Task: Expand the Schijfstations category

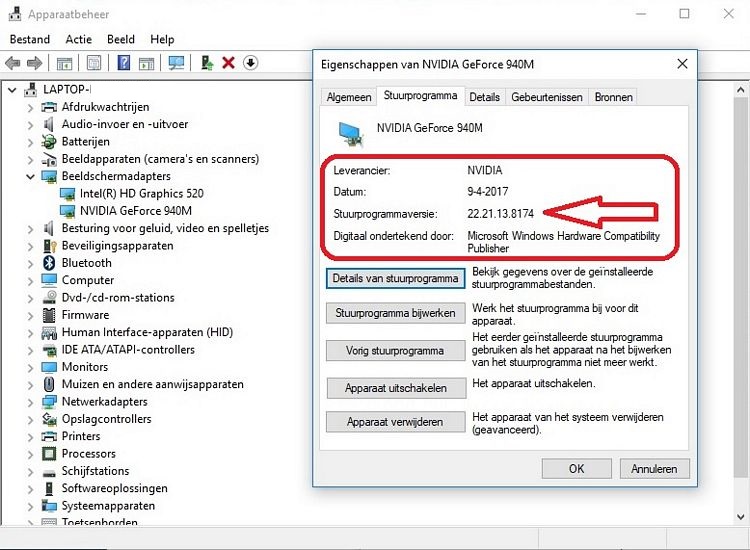Action: 30,472
